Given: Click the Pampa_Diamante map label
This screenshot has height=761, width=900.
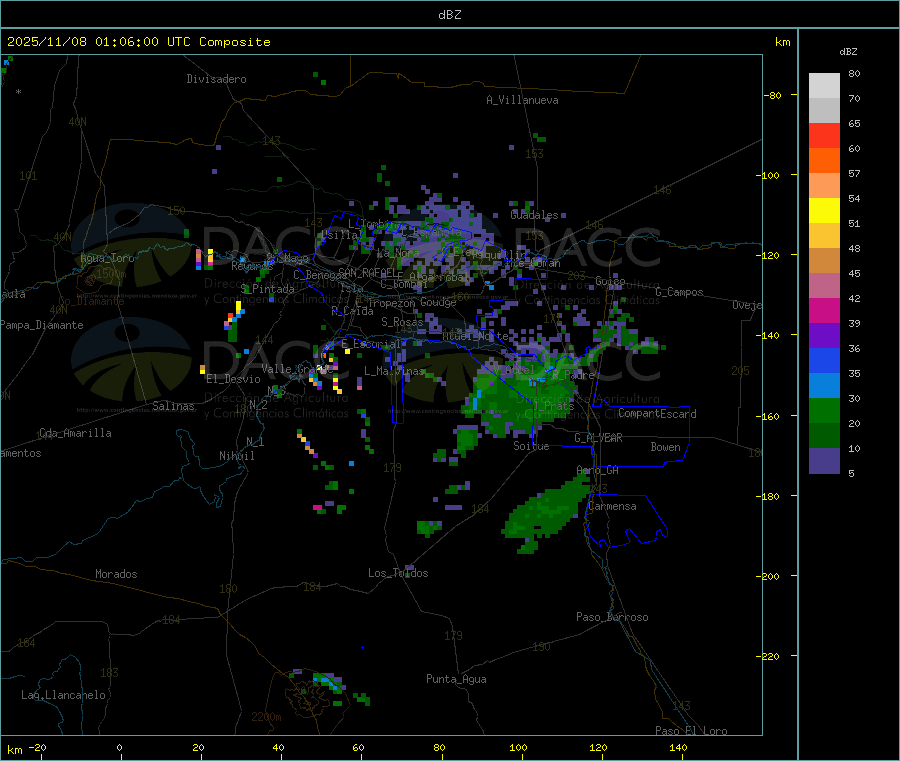Looking at the screenshot, I should [41, 325].
